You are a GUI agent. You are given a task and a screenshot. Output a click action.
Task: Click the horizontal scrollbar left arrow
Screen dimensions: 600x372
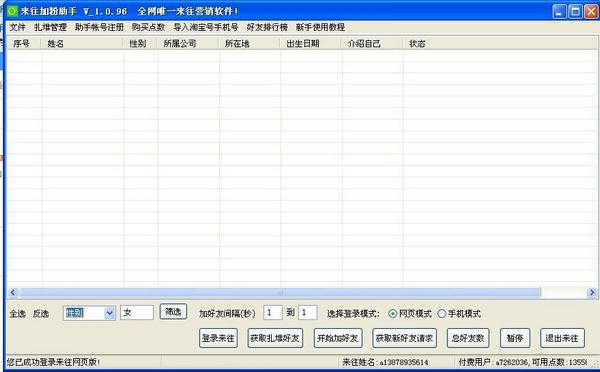click(x=13, y=293)
